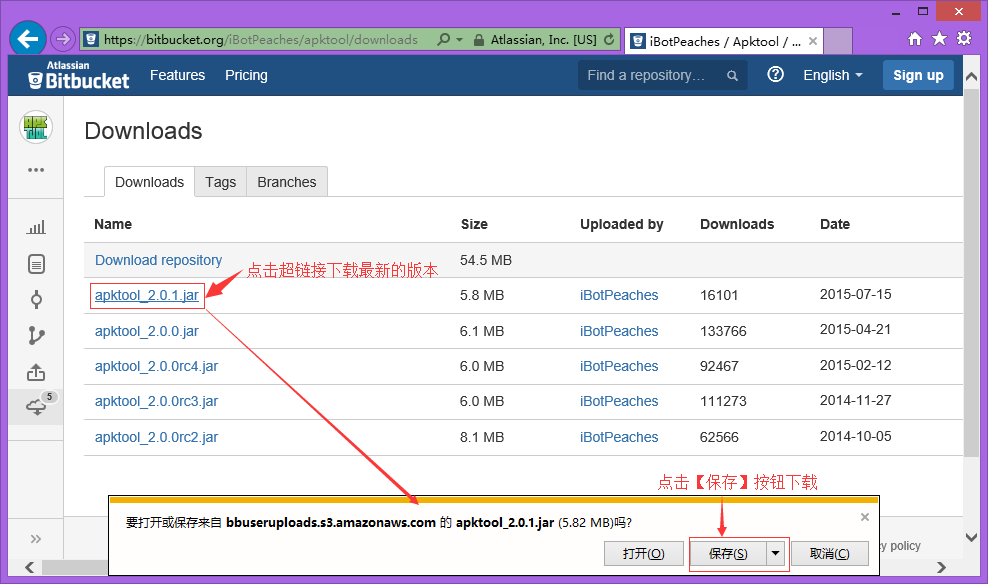This screenshot has height=584, width=988.
Task: Click the 2015-07-15 date cell
Action: pos(856,294)
